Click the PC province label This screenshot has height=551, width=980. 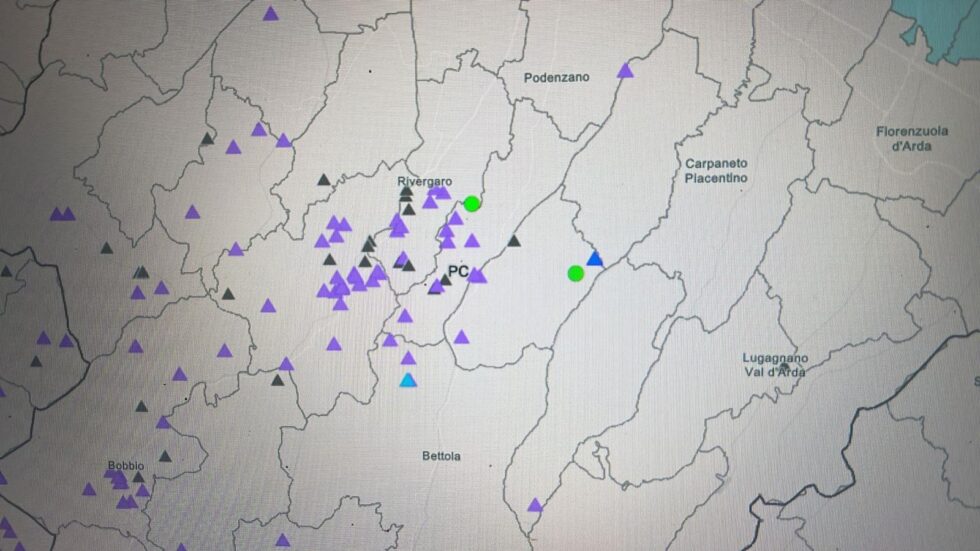(458, 271)
